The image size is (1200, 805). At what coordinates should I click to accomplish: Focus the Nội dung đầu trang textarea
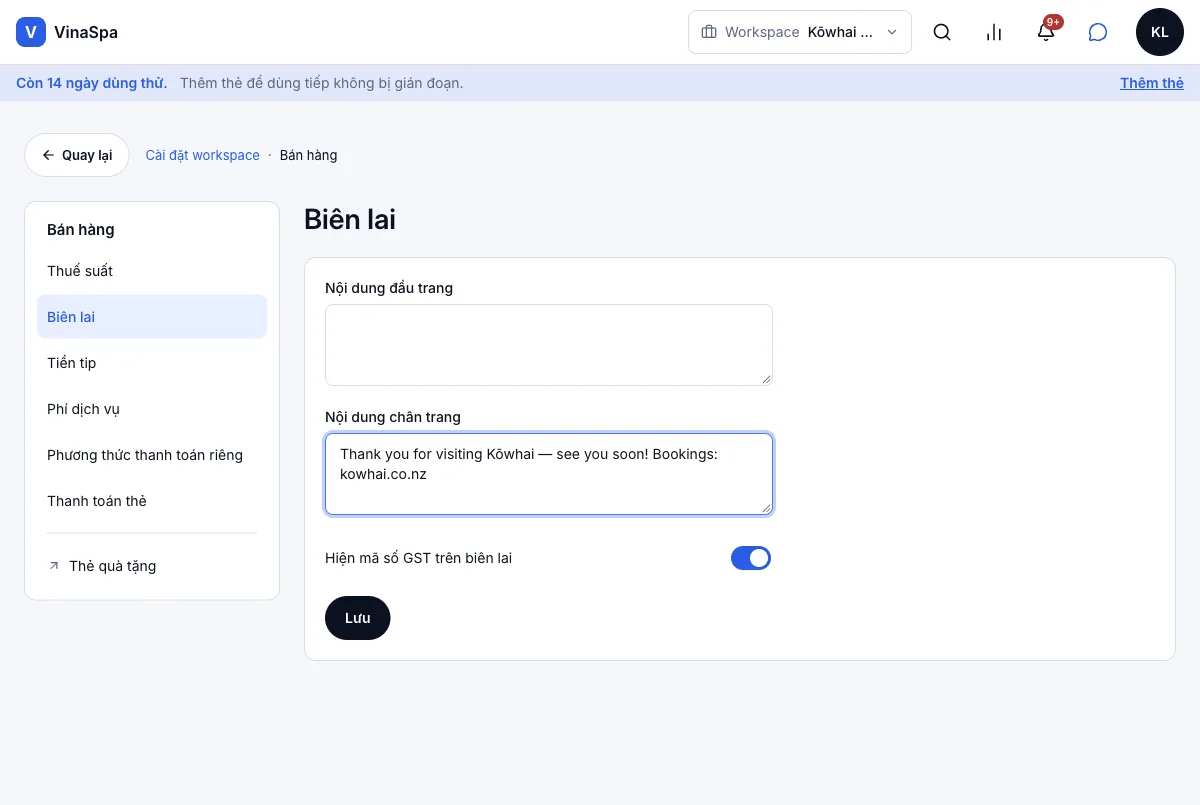(549, 345)
